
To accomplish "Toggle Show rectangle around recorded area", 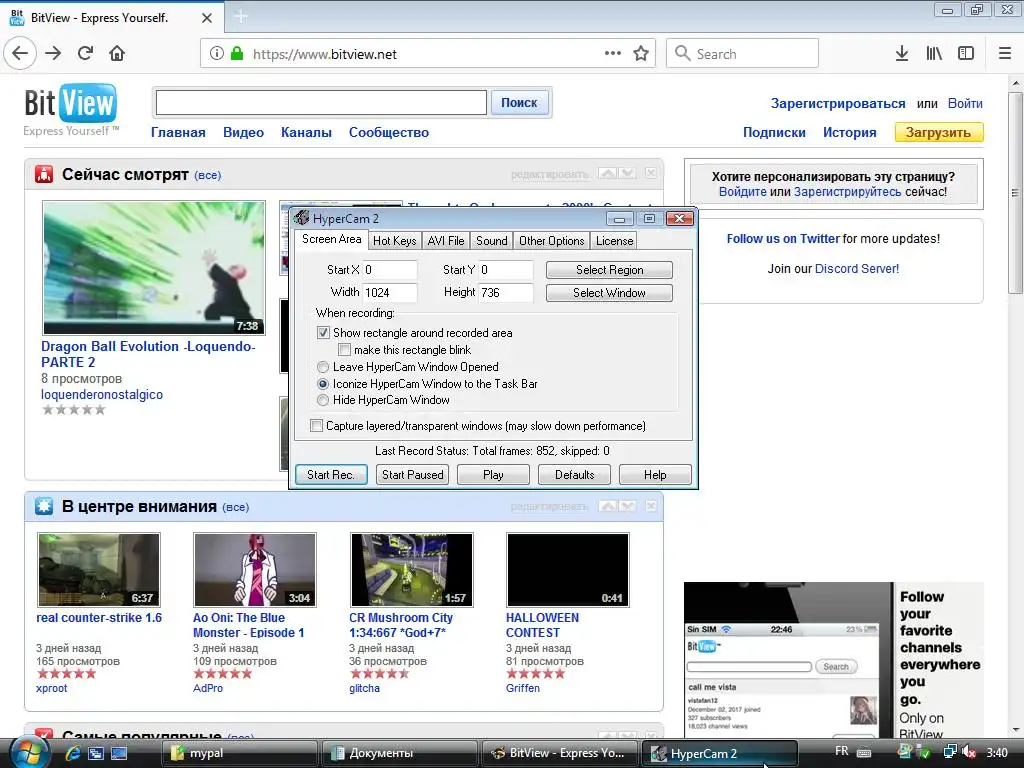I will [323, 332].
